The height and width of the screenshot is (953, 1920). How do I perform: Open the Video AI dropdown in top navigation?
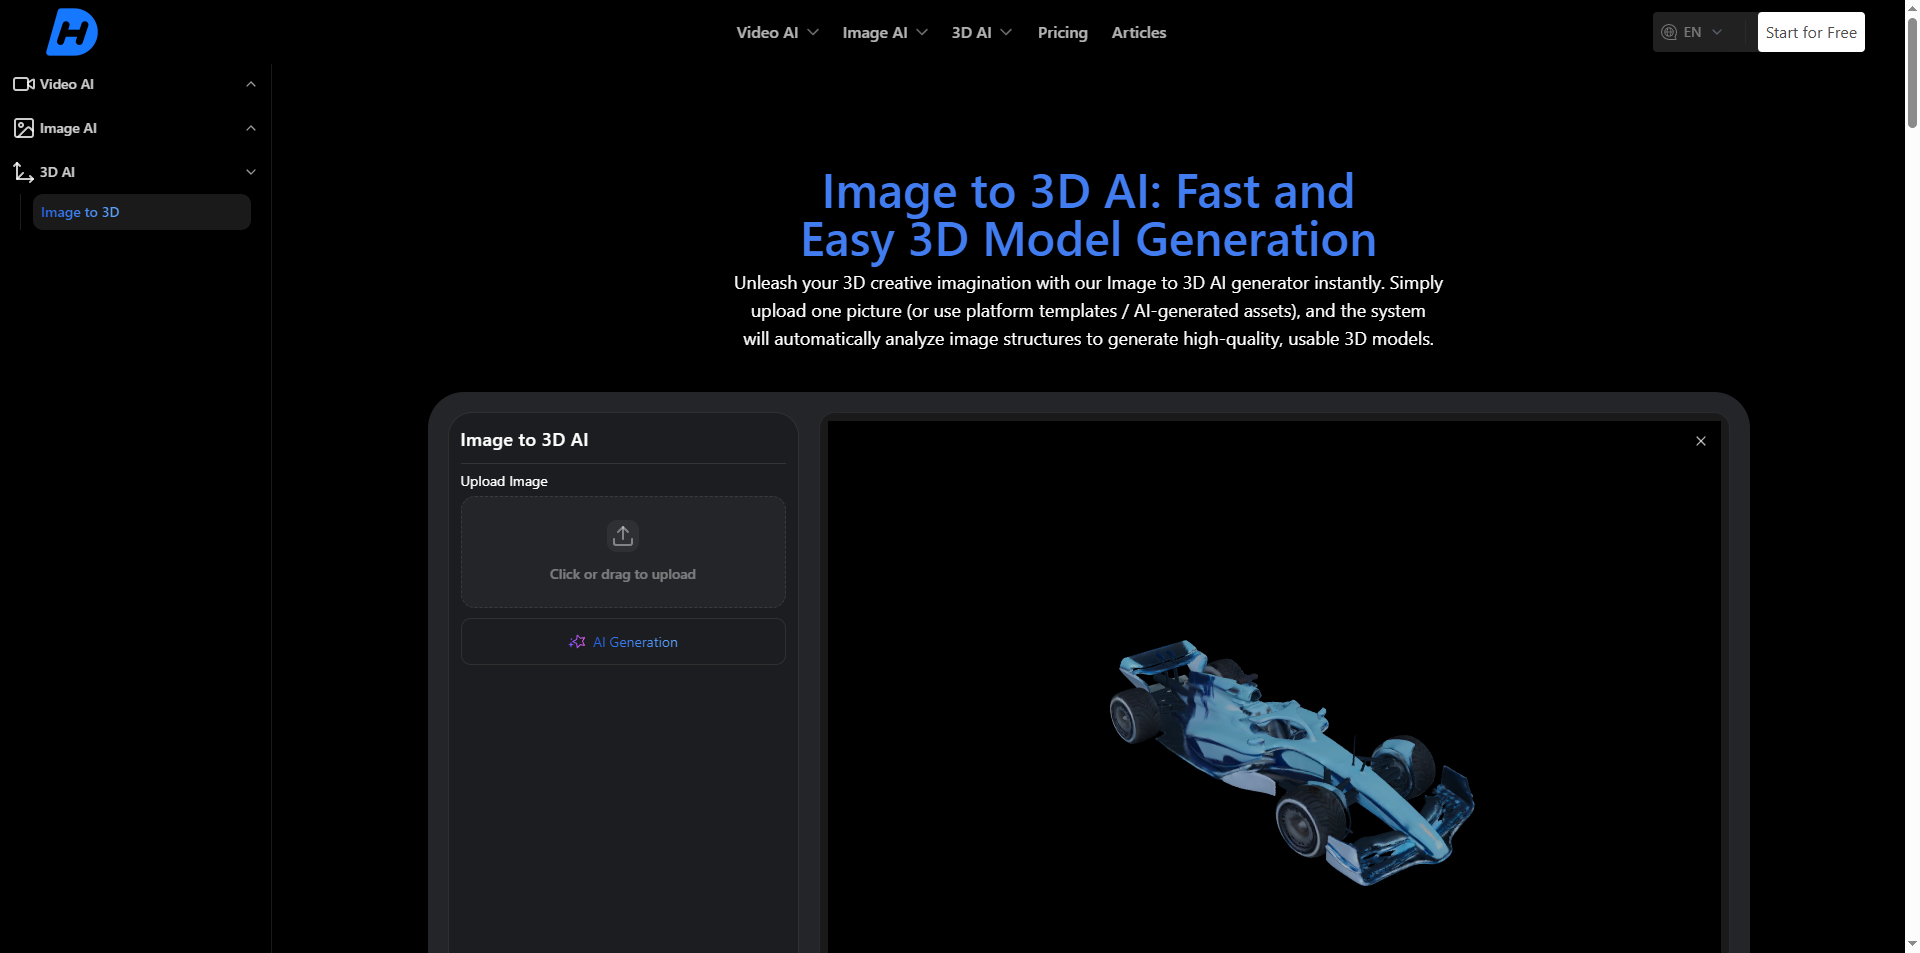(777, 32)
